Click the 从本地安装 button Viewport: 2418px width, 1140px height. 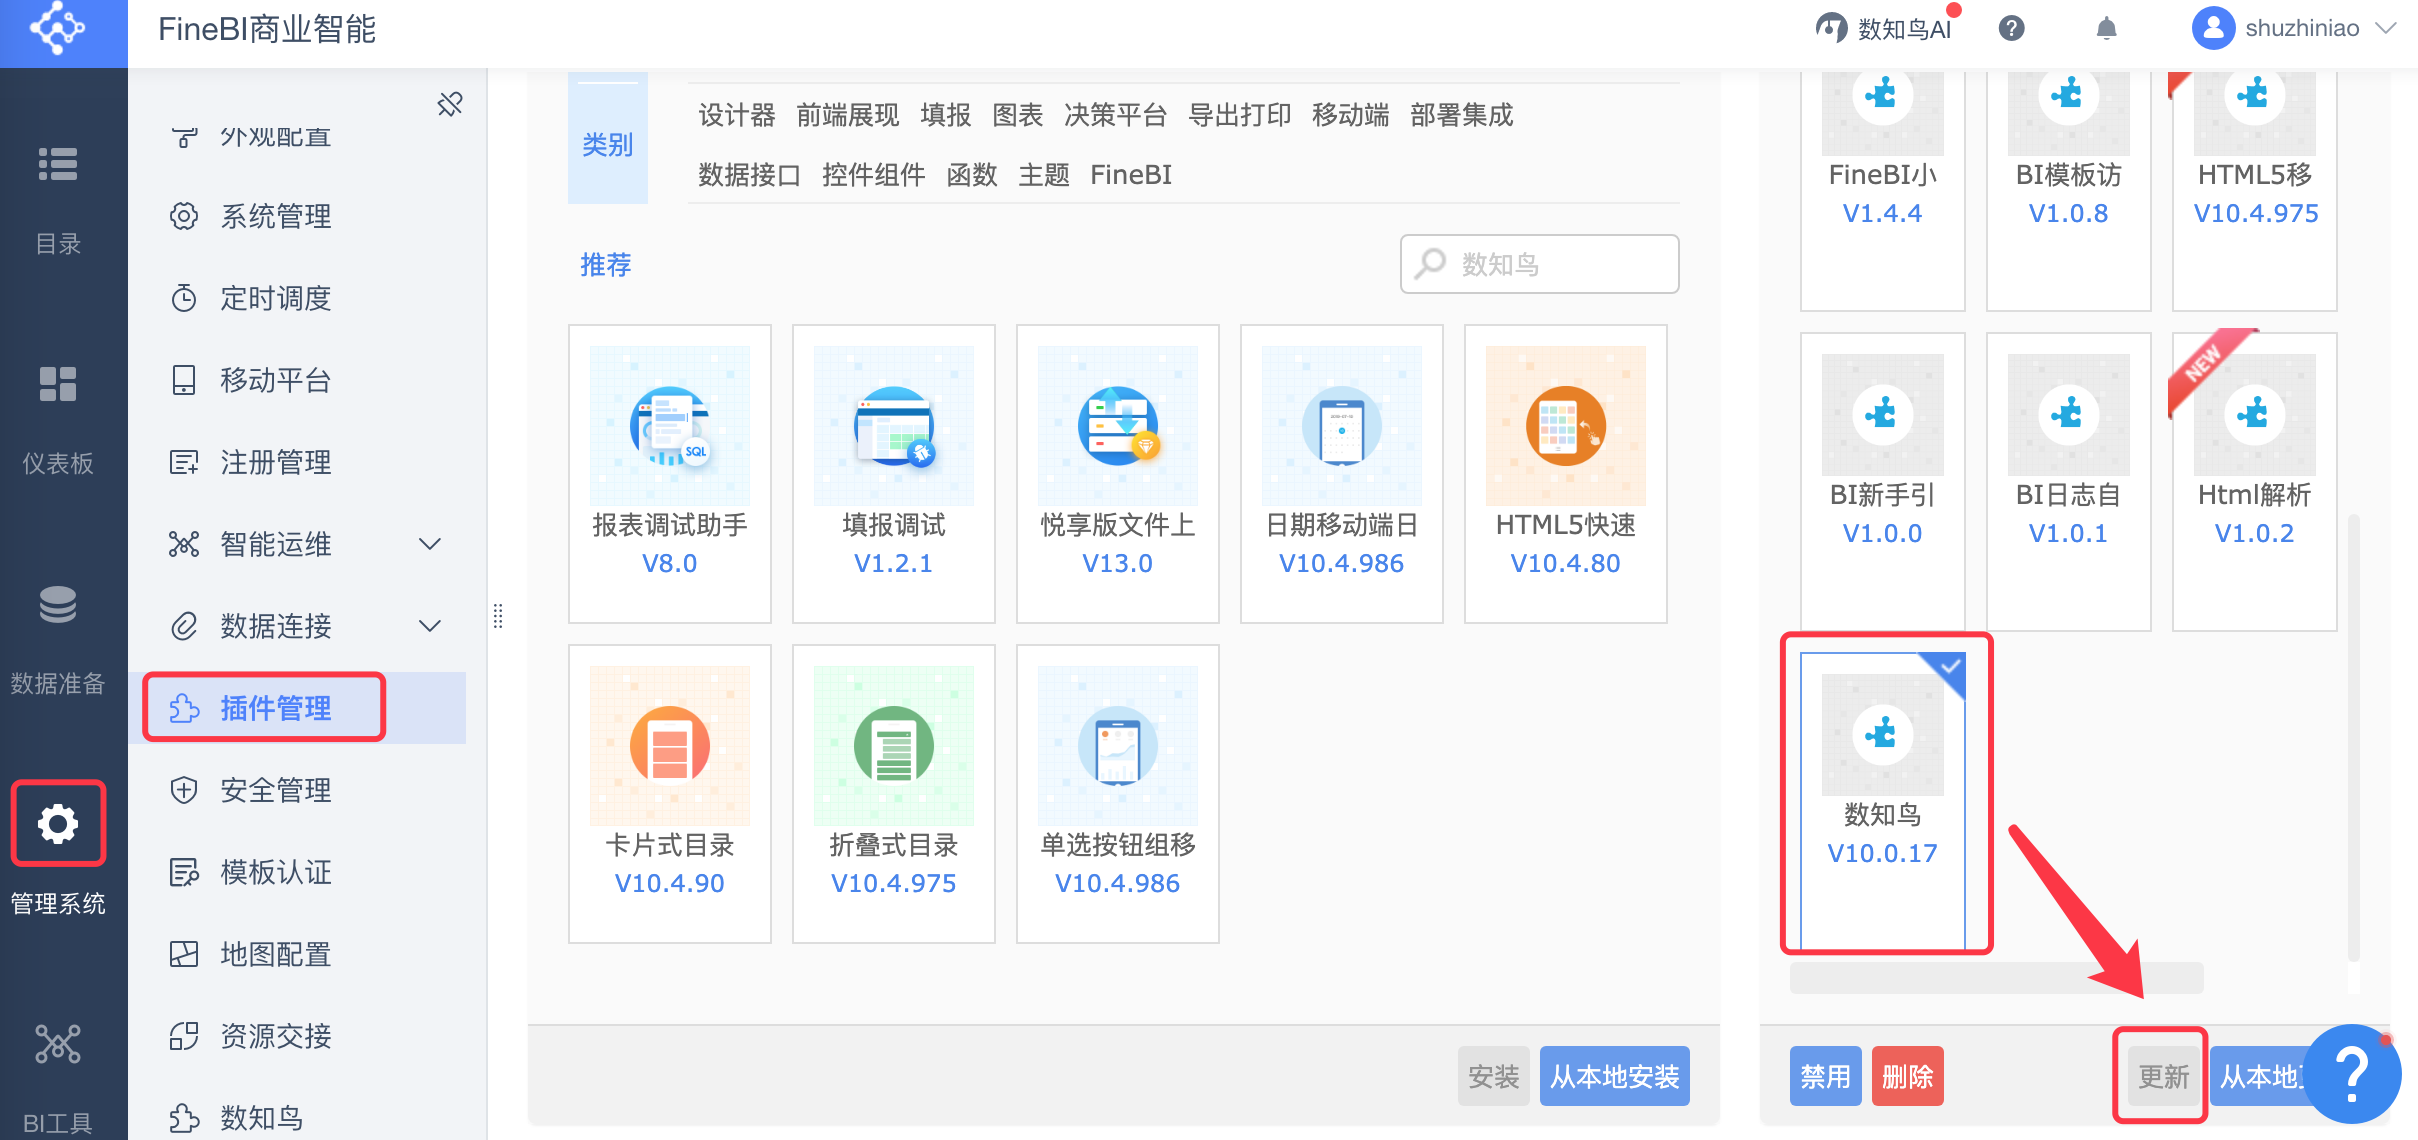pyautogui.click(x=1614, y=1076)
